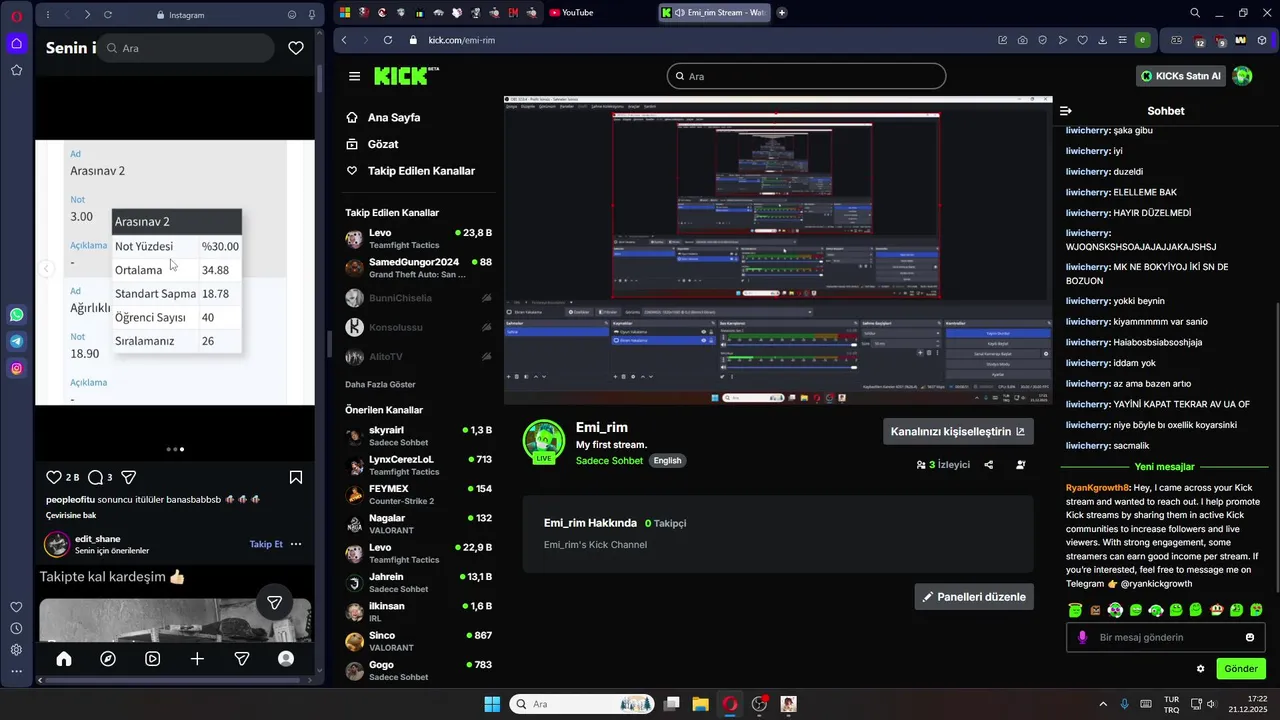
Task: Go to Instagram home icon
Action: coord(64,659)
